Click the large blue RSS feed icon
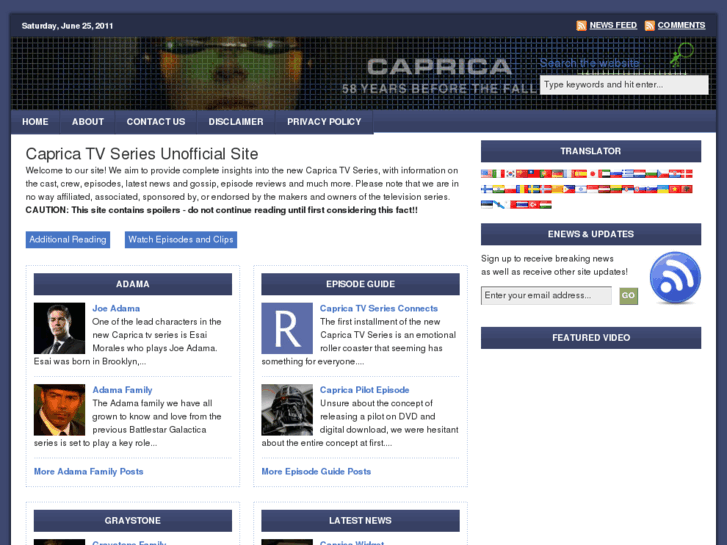The height and width of the screenshot is (545, 727). (675, 278)
